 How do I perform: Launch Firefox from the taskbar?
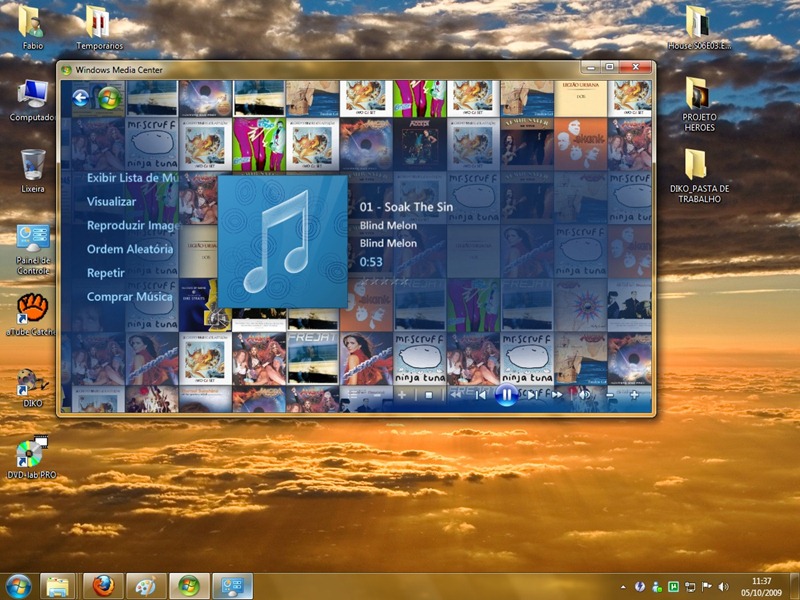[x=103, y=587]
